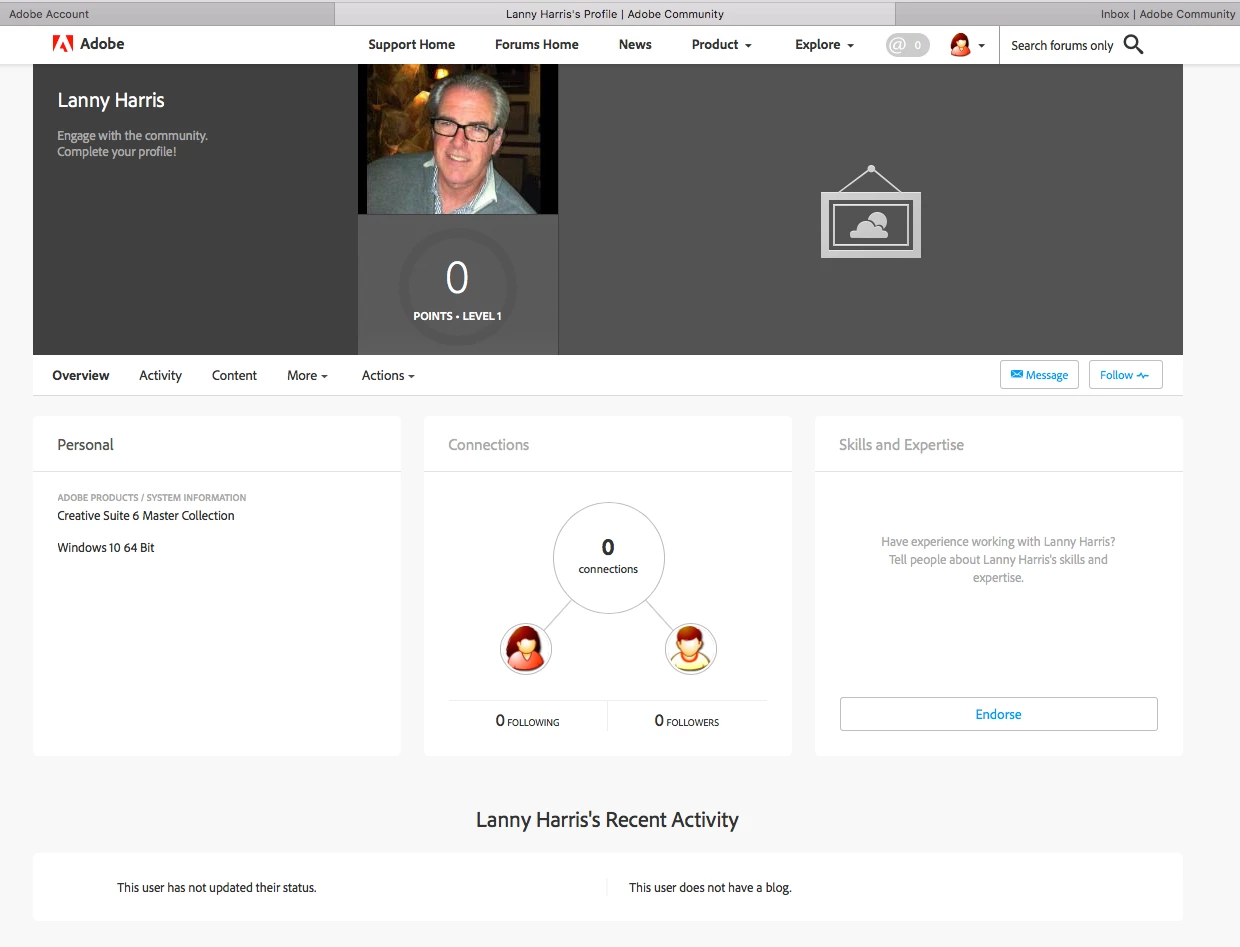1240x947 pixels.
Task: Click the Lanny Harris name heading
Action: pyautogui.click(x=111, y=100)
